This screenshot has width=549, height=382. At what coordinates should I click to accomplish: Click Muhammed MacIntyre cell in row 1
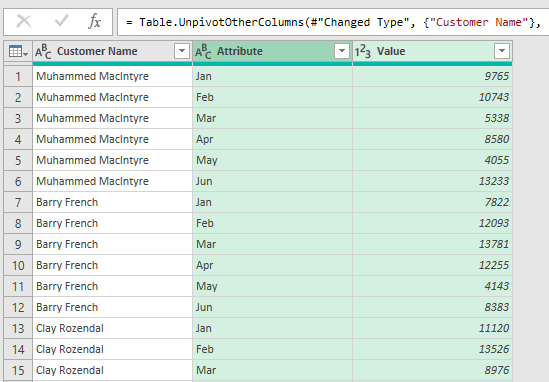112,76
